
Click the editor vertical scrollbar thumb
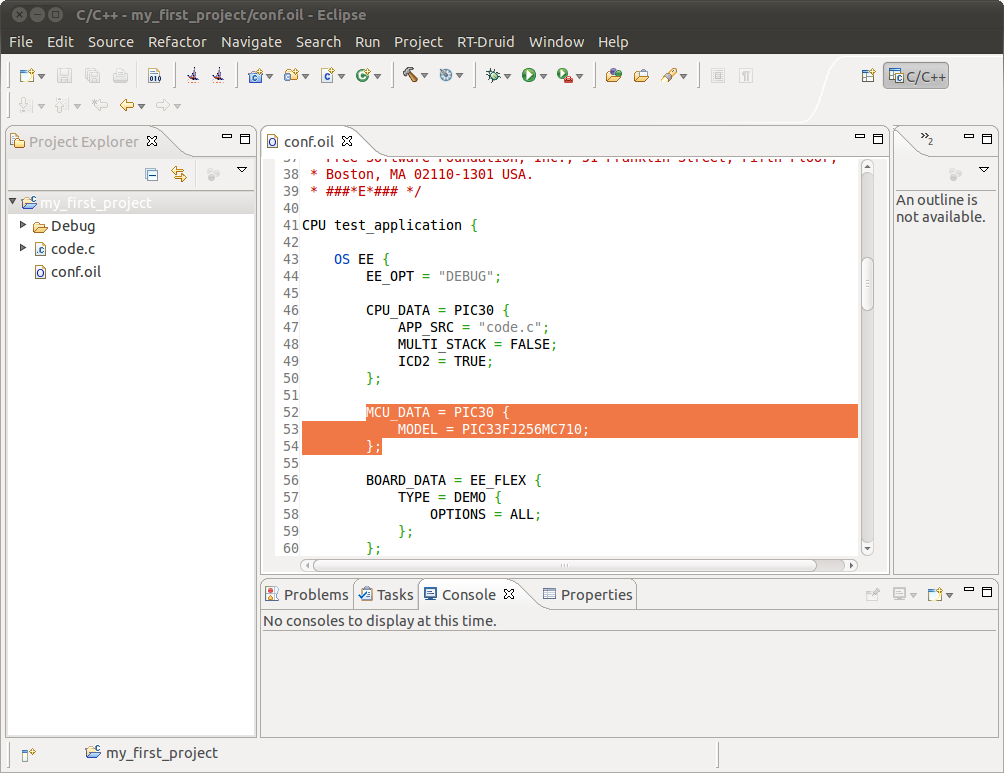point(868,284)
